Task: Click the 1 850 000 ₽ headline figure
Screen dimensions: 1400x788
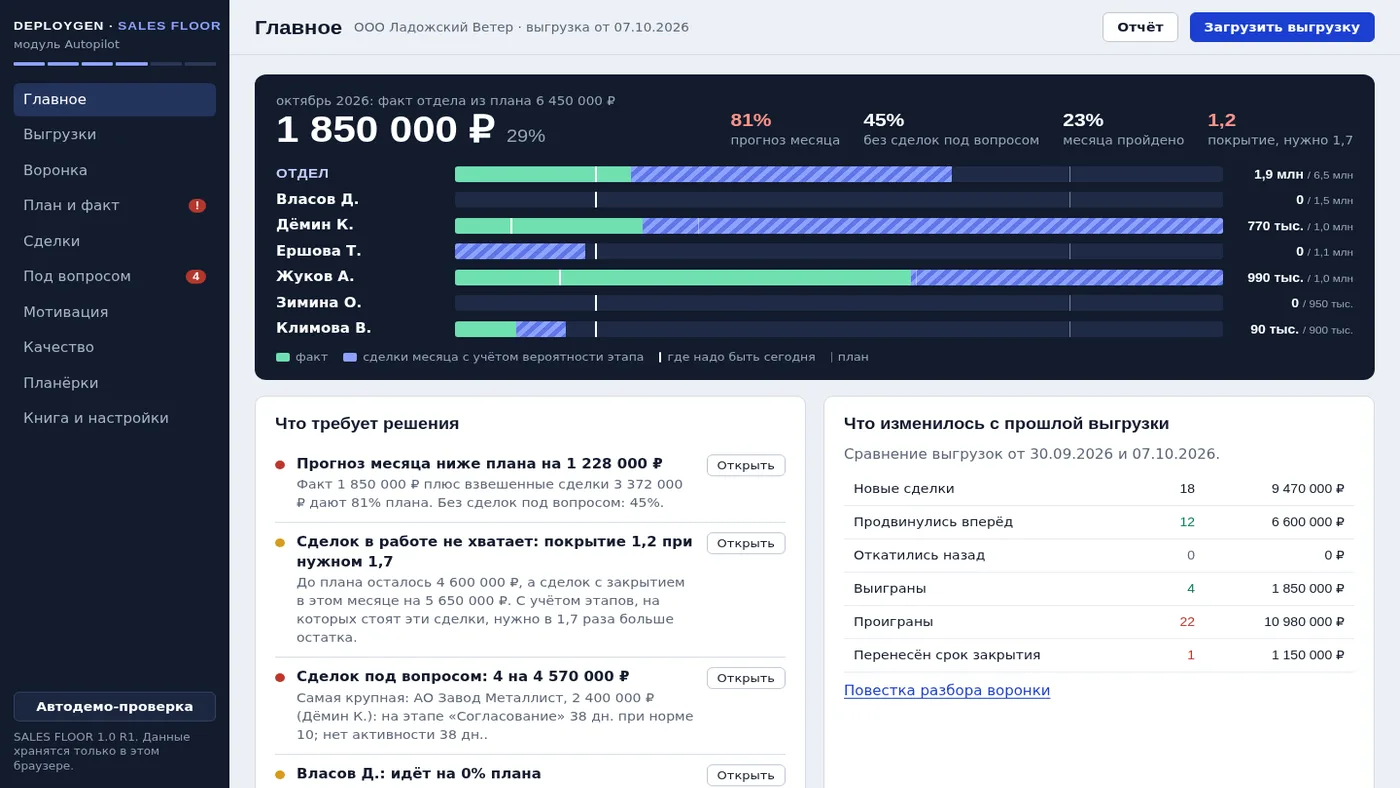Action: (x=385, y=130)
